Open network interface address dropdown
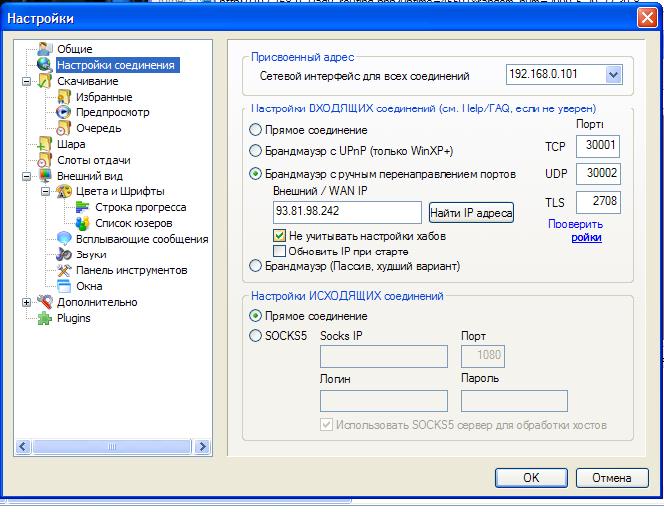 point(613,75)
